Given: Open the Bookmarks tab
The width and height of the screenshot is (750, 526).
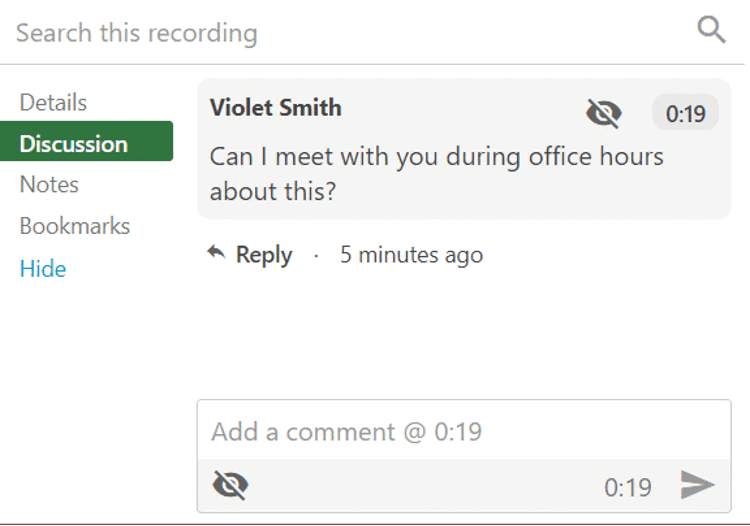Looking at the screenshot, I should [x=75, y=226].
